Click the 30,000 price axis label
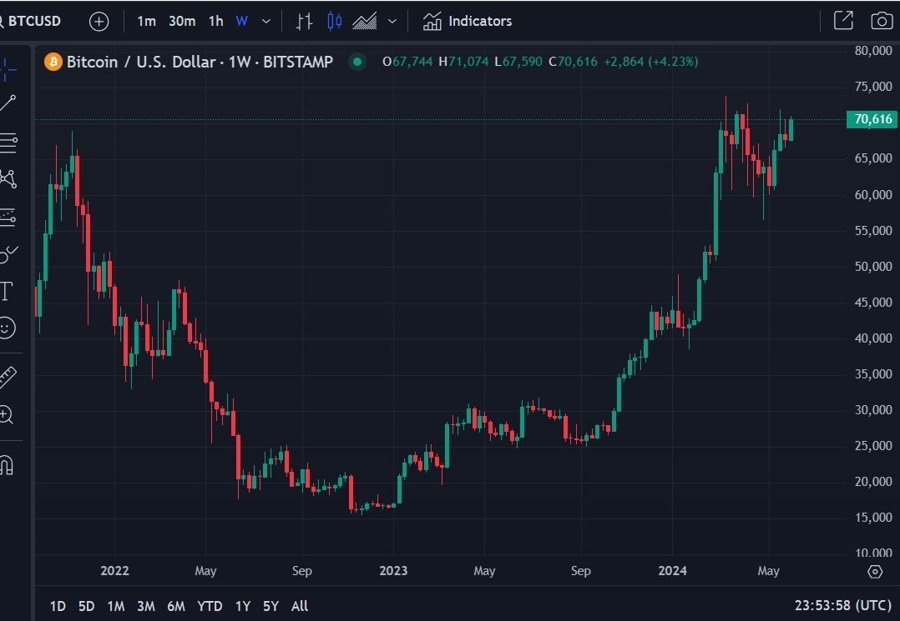This screenshot has height=621, width=900. [873, 410]
